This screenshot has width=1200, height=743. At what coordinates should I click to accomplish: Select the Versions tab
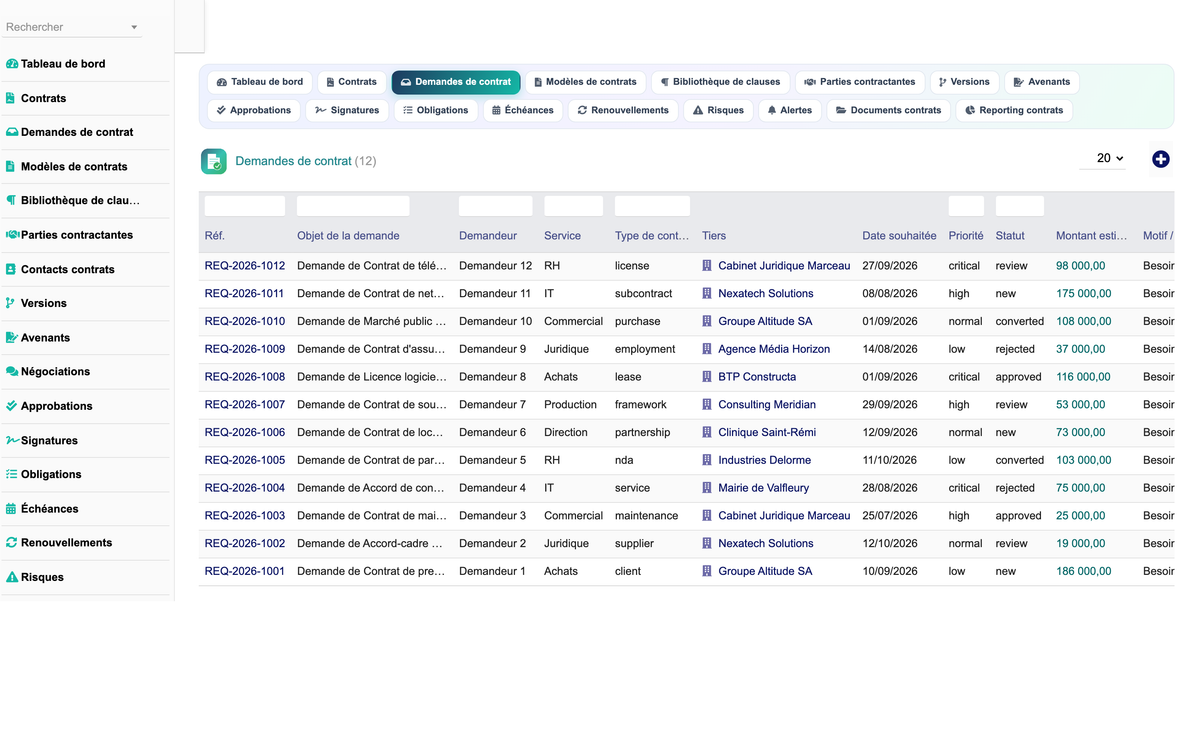pos(964,82)
